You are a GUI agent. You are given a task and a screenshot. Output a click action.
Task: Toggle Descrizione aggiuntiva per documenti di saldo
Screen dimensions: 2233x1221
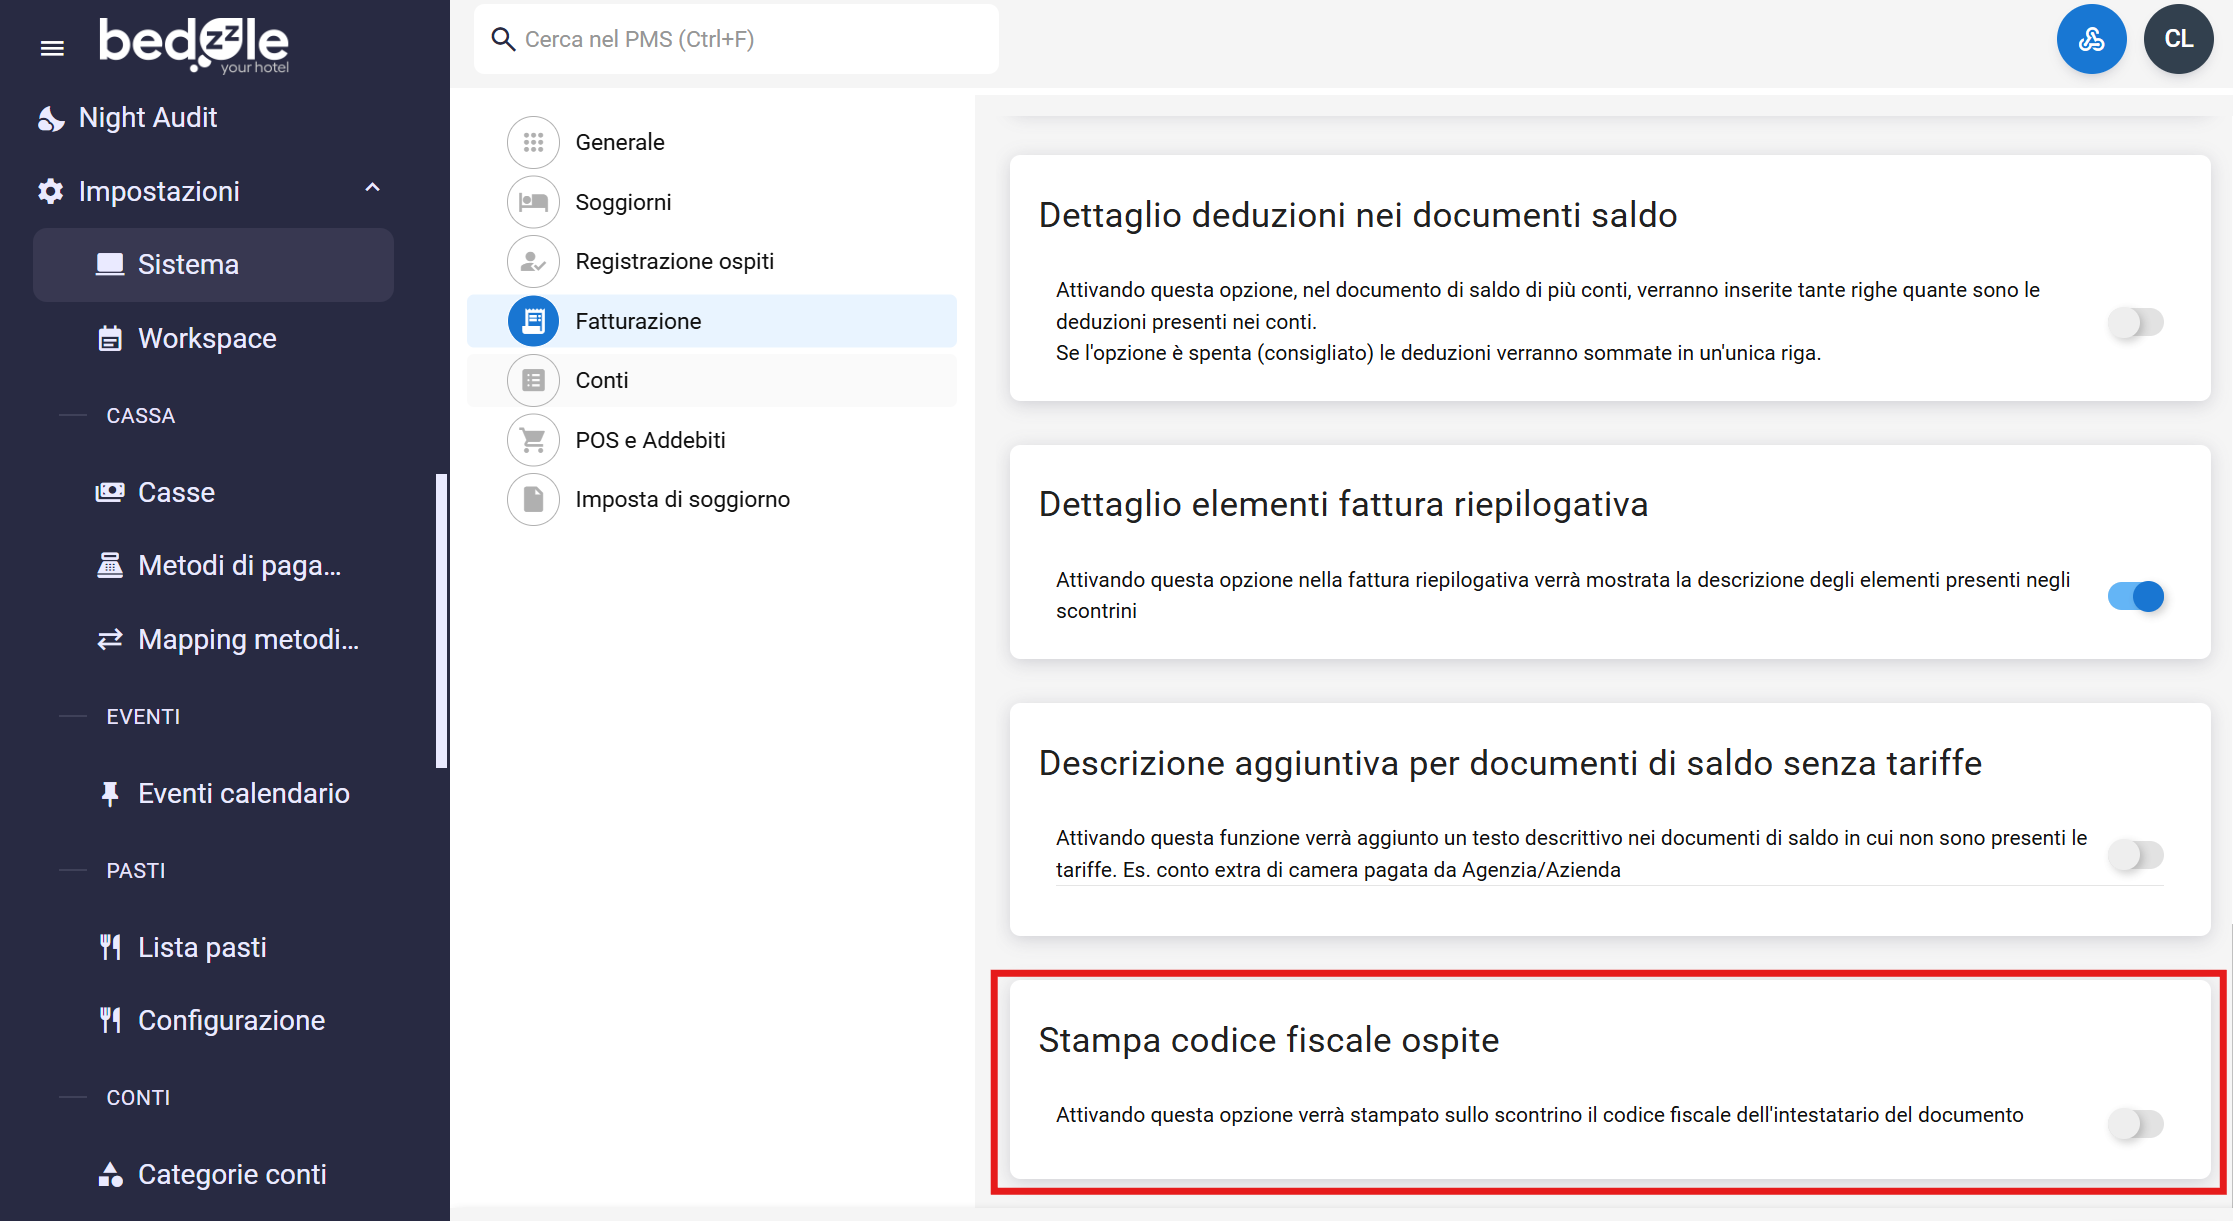[2135, 855]
